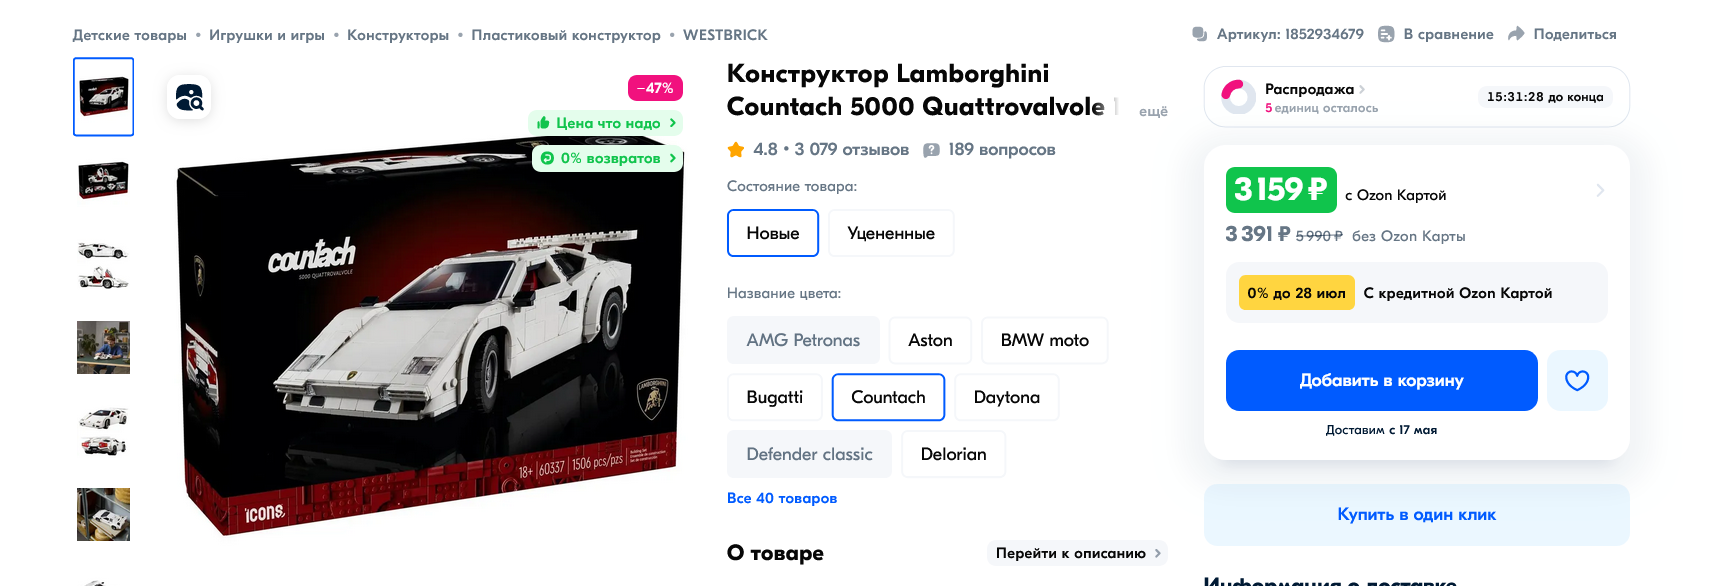The width and height of the screenshot is (1711, 586).
Task: Open visual similar-items search icon
Action: pos(189,97)
